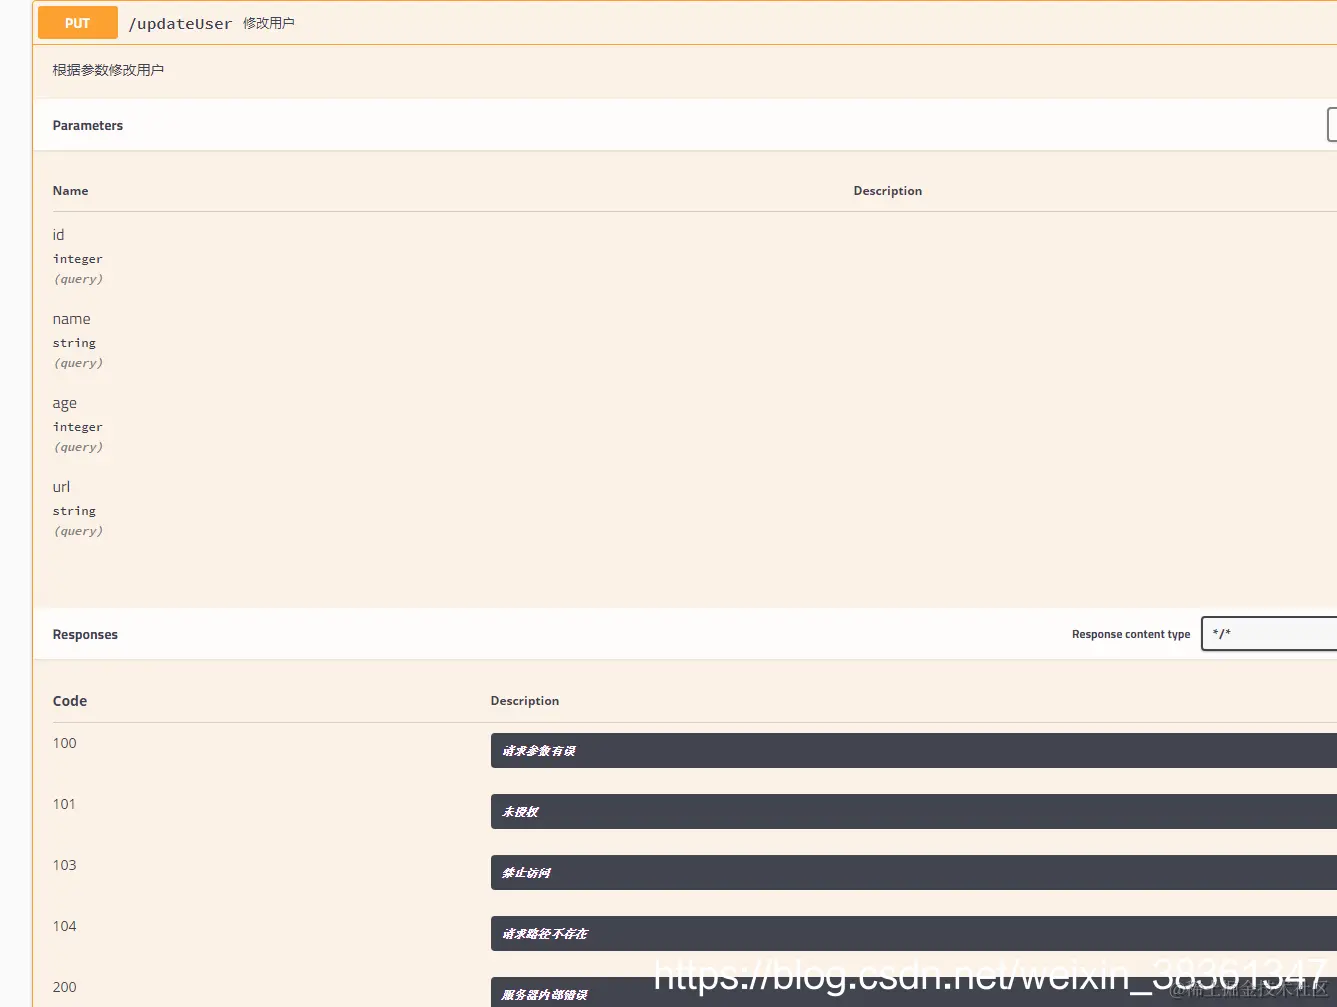The height and width of the screenshot is (1007, 1337).
Task: Click the /updateUser endpoint path
Action: (180, 23)
